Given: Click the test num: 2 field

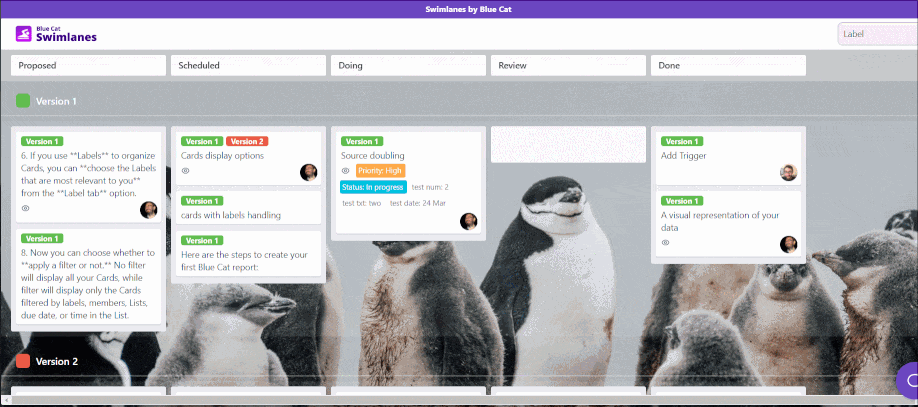Looking at the screenshot, I should [x=430, y=187].
